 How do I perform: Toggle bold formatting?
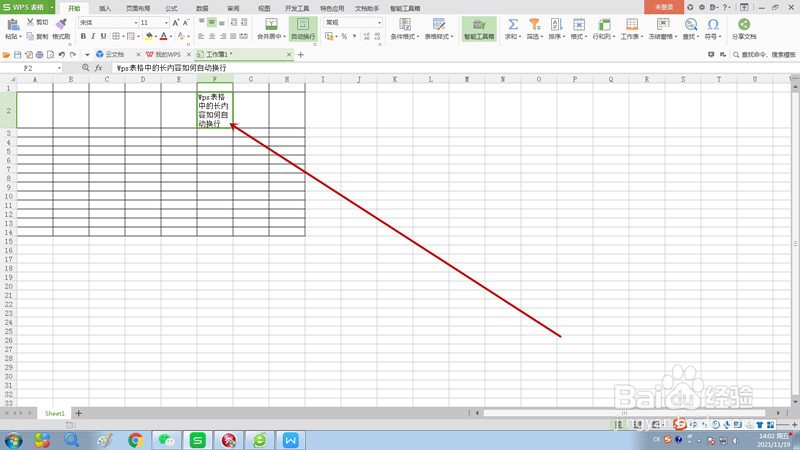click(x=83, y=36)
